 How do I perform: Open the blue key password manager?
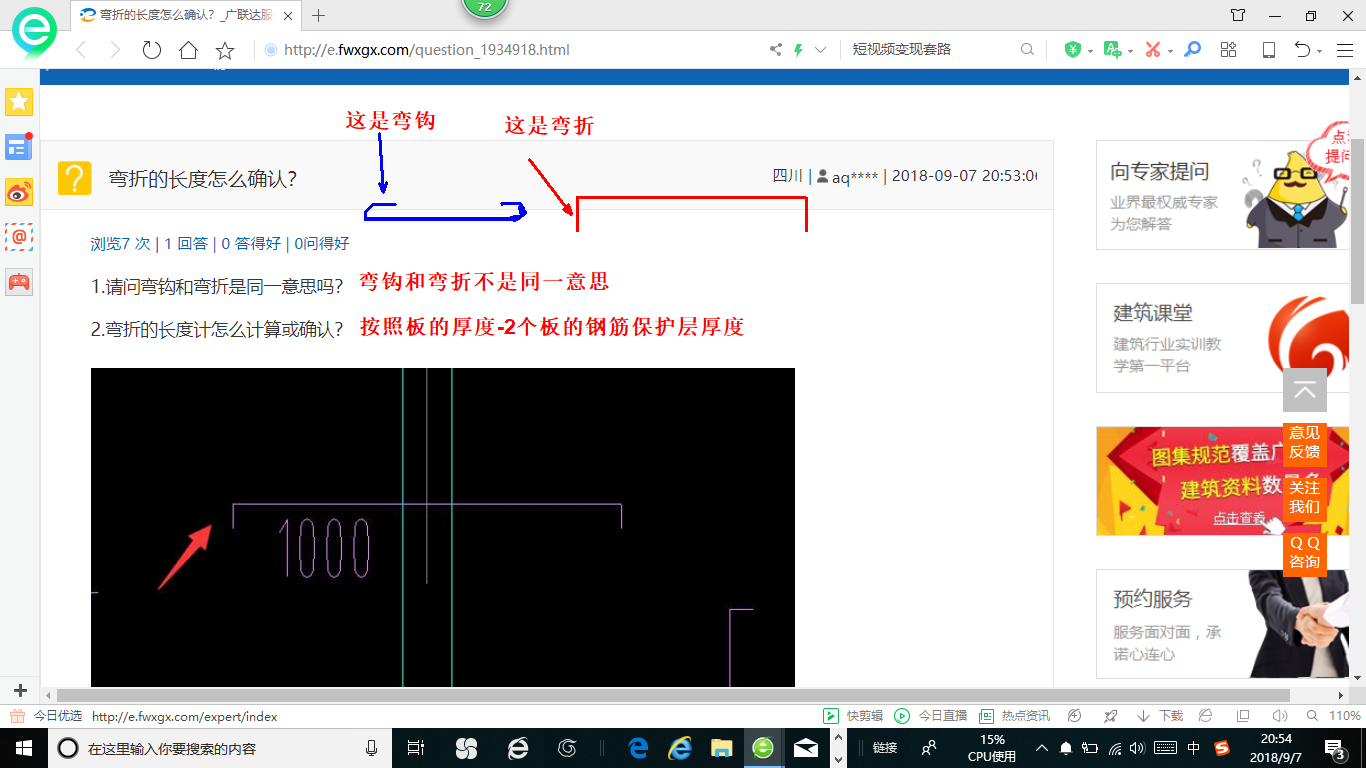point(1192,49)
